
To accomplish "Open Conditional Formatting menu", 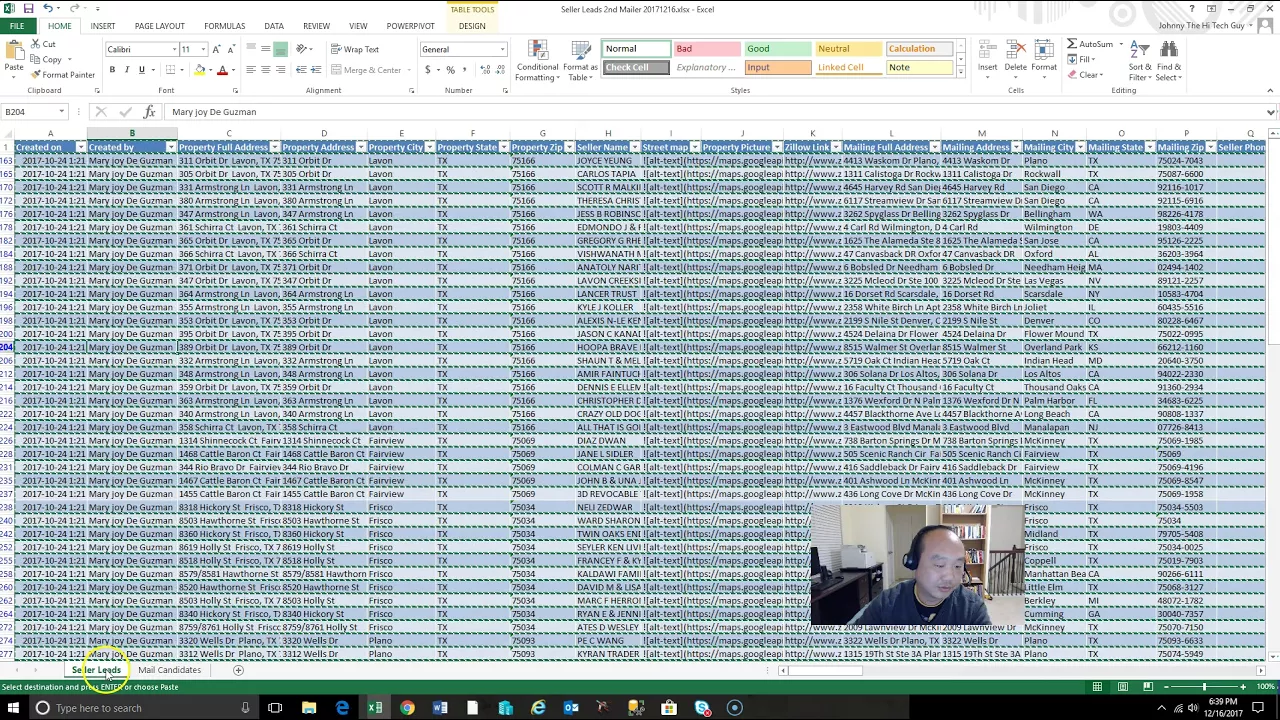I will pyautogui.click(x=537, y=61).
